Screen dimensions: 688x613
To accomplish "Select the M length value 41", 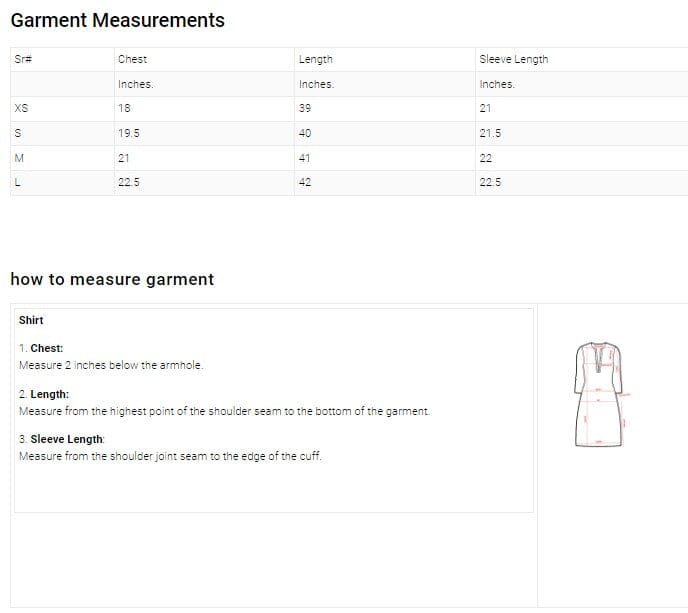I will (x=305, y=158).
